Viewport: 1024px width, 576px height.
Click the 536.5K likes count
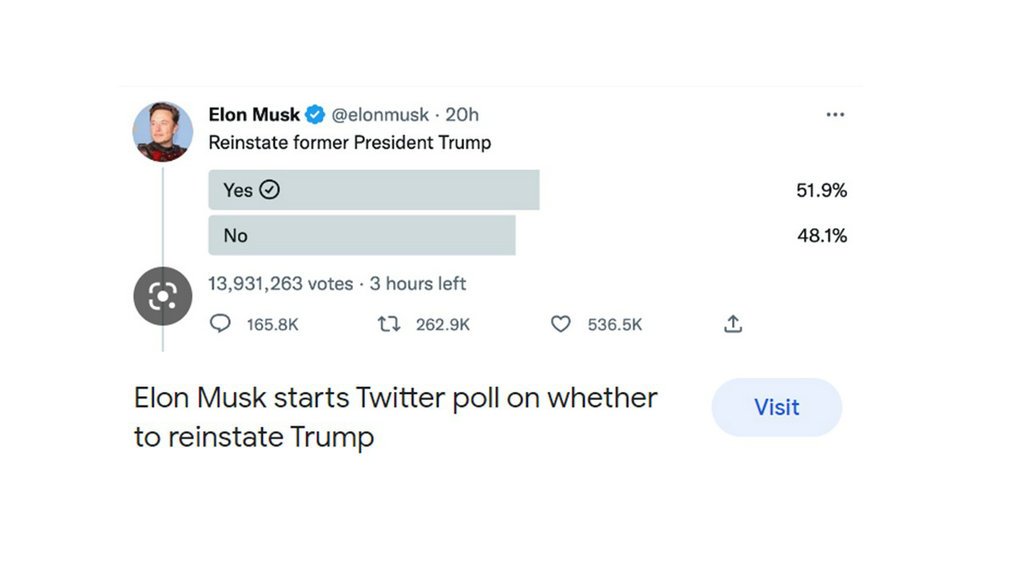pos(614,325)
